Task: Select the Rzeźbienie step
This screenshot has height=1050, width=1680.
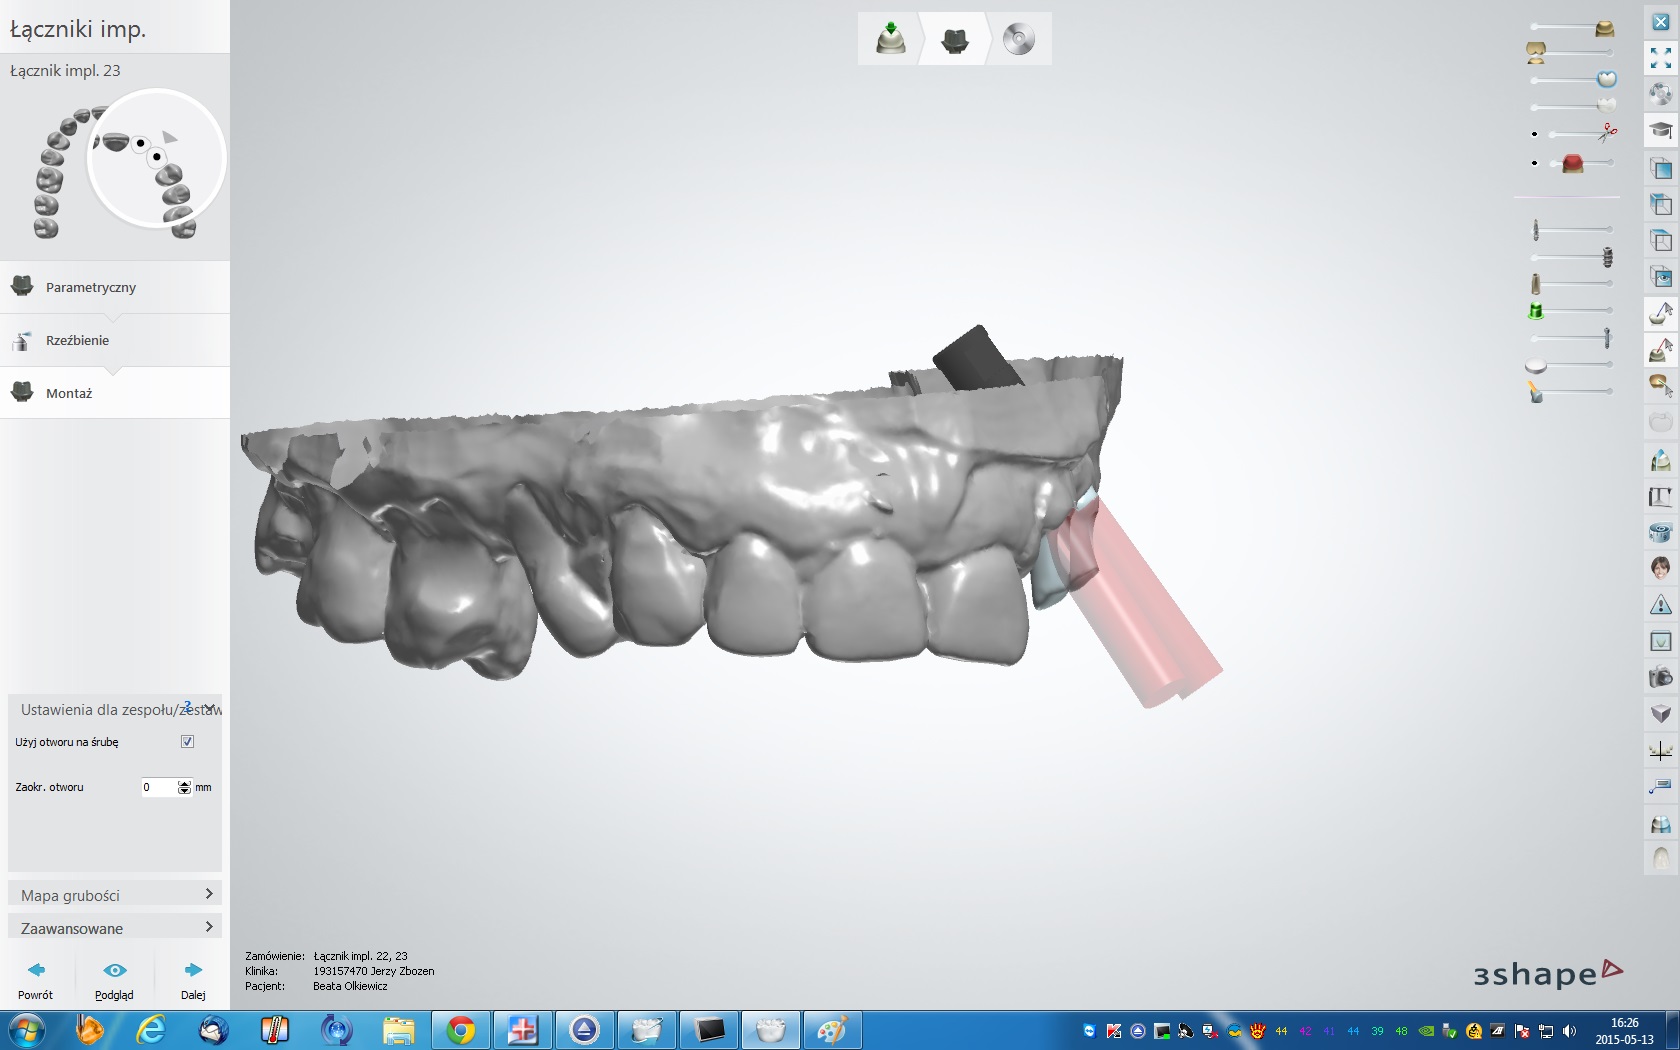Action: click(77, 340)
